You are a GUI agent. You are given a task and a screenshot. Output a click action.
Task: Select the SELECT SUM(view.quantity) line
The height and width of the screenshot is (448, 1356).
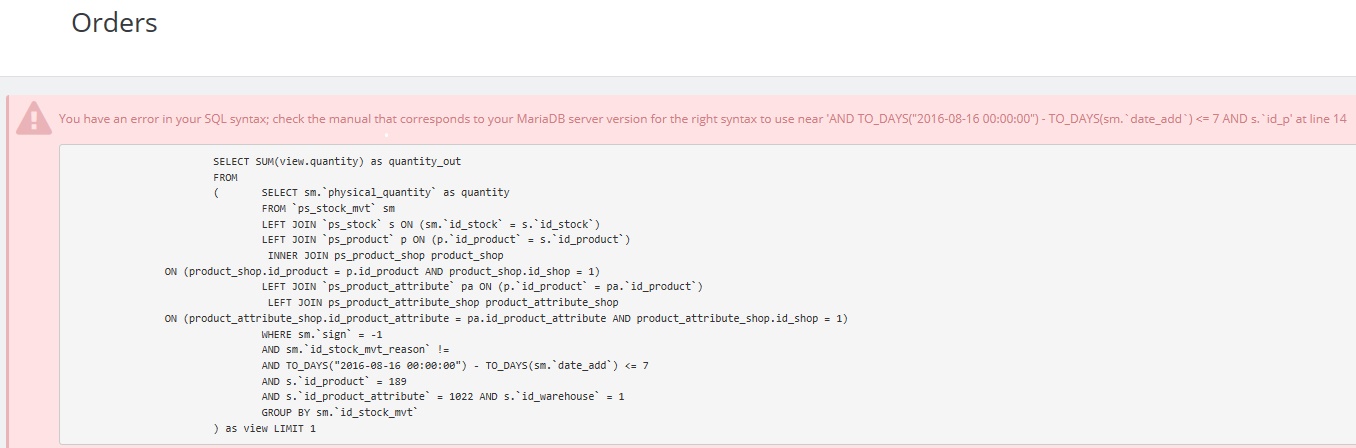337,161
